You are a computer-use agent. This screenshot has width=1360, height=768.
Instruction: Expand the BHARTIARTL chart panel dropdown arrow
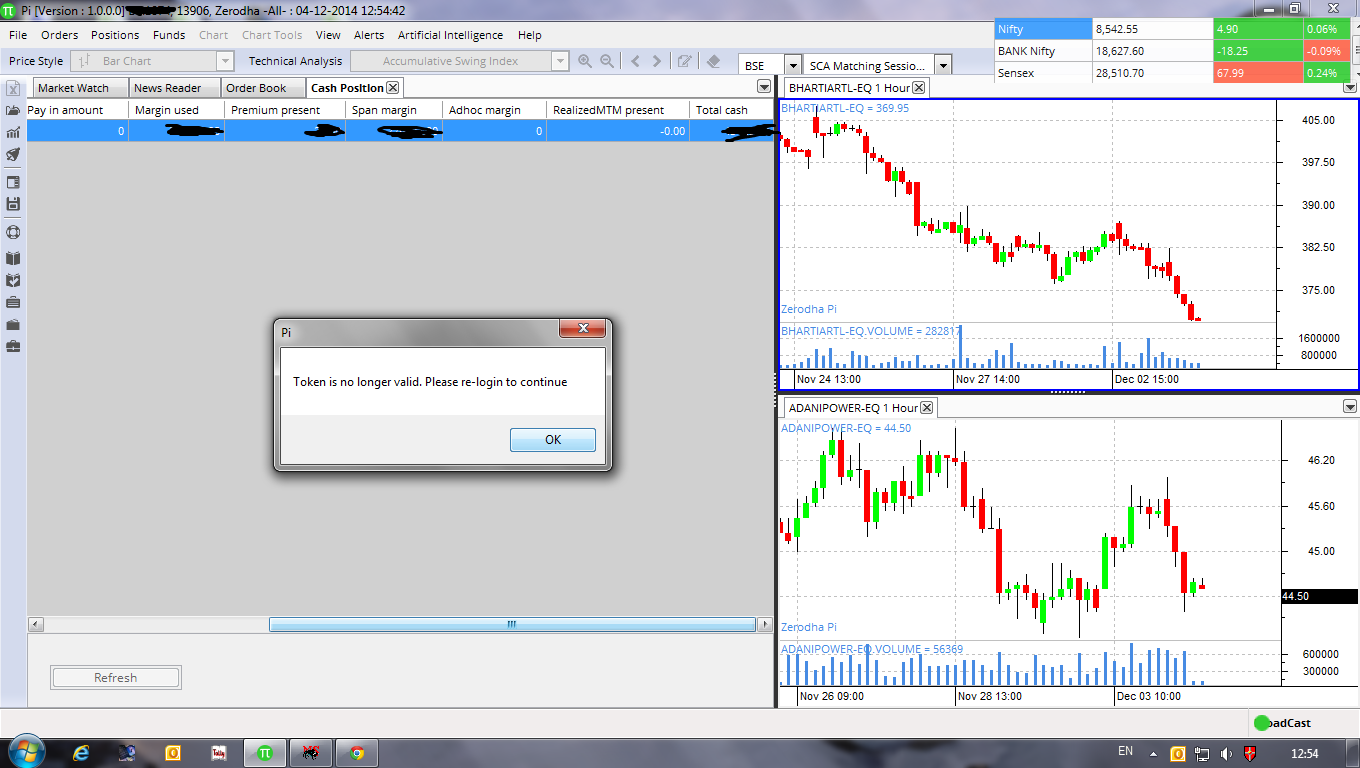[1350, 87]
